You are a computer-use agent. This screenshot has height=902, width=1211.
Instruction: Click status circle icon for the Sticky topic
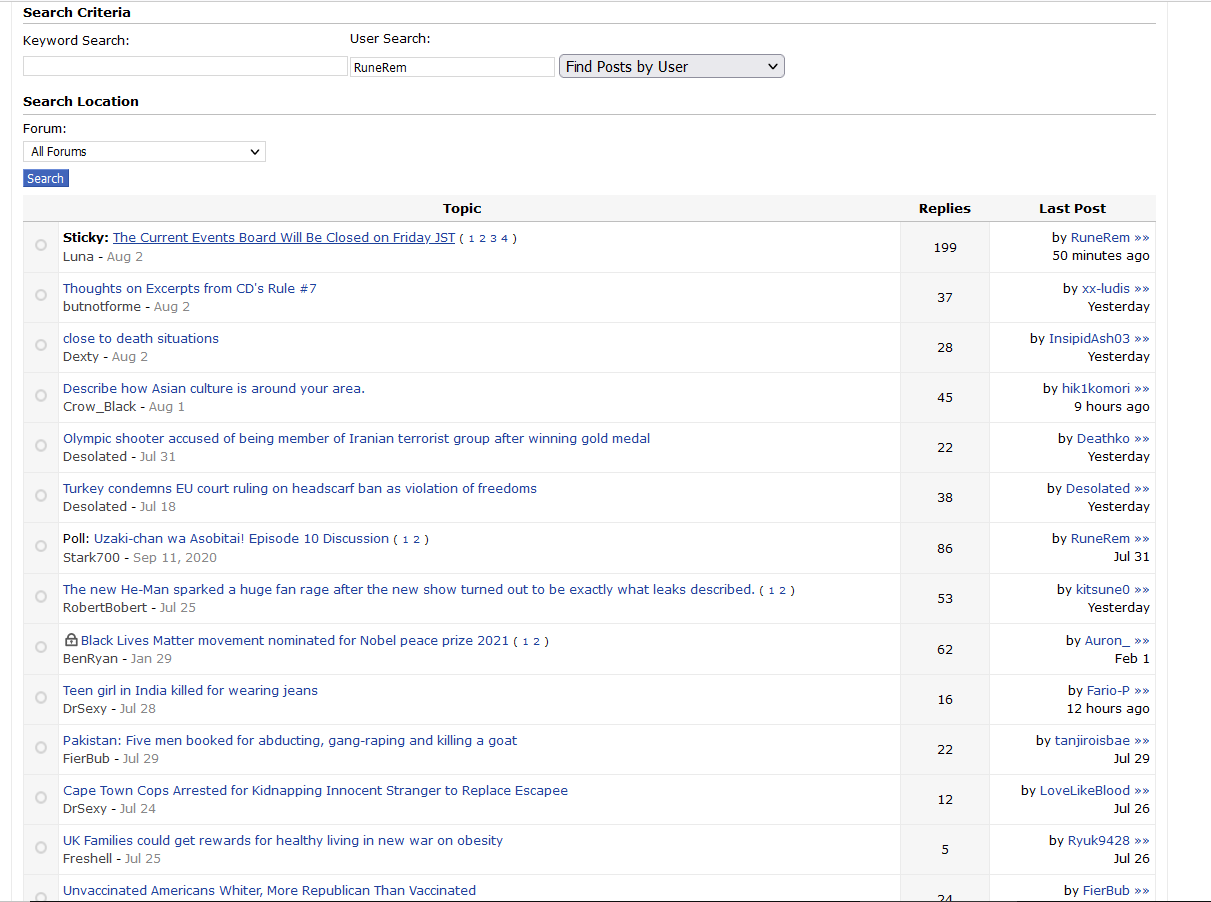pyautogui.click(x=41, y=245)
